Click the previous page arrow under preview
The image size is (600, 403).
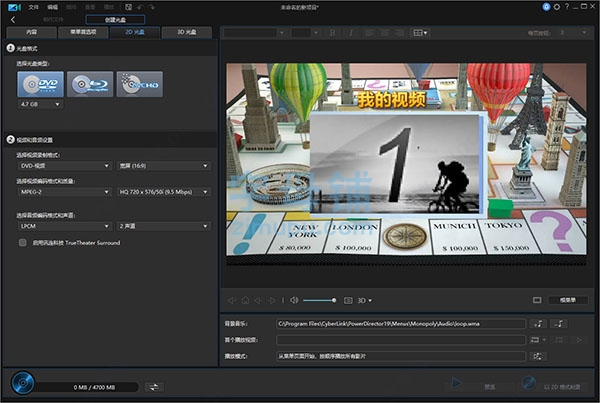[x=258, y=300]
